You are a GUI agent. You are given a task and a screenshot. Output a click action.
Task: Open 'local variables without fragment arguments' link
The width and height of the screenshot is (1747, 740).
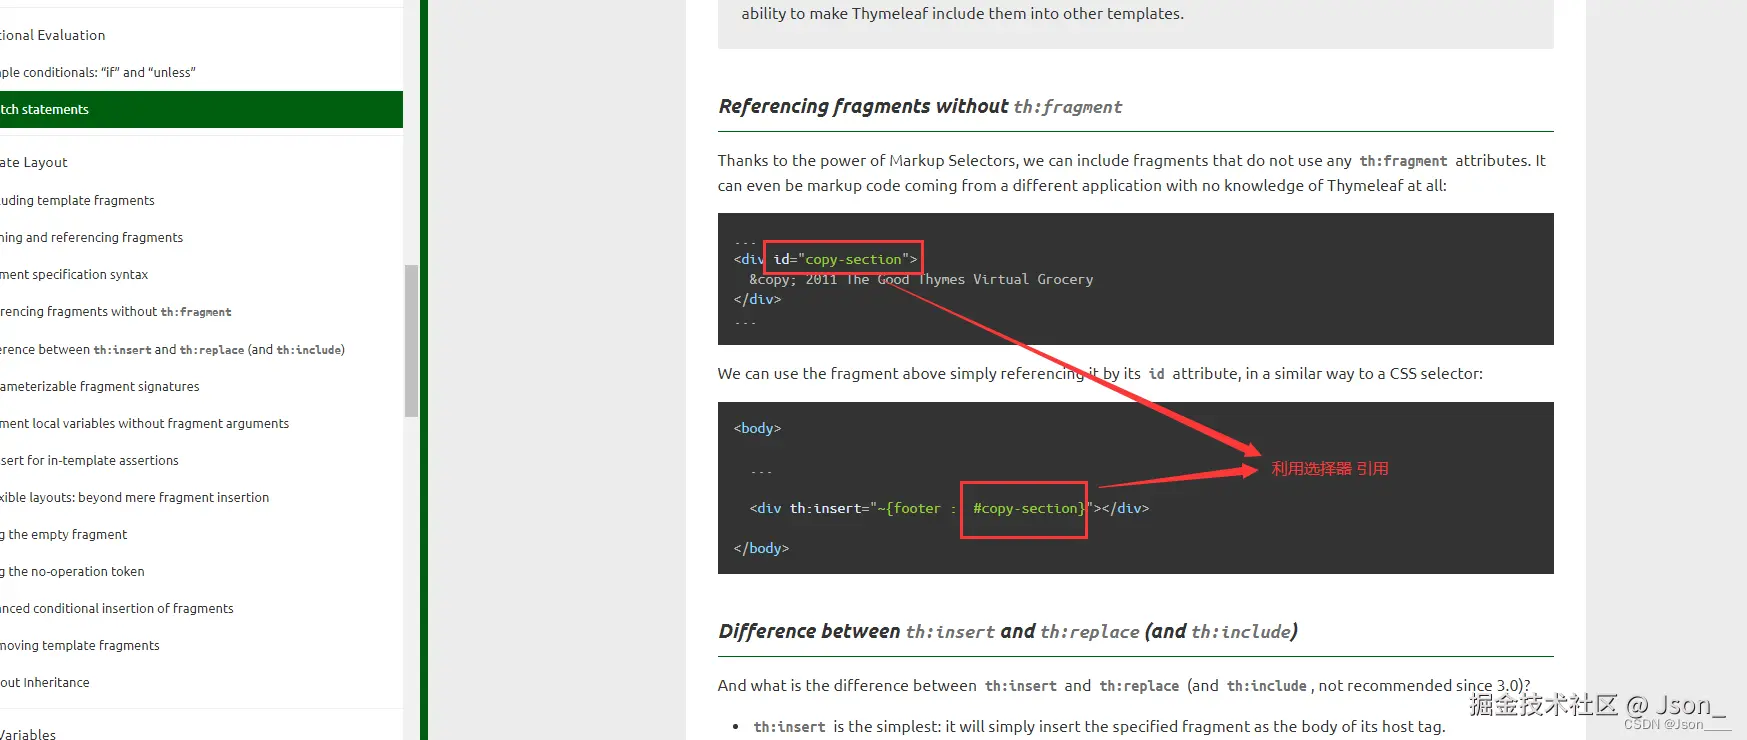pyautogui.click(x=144, y=423)
